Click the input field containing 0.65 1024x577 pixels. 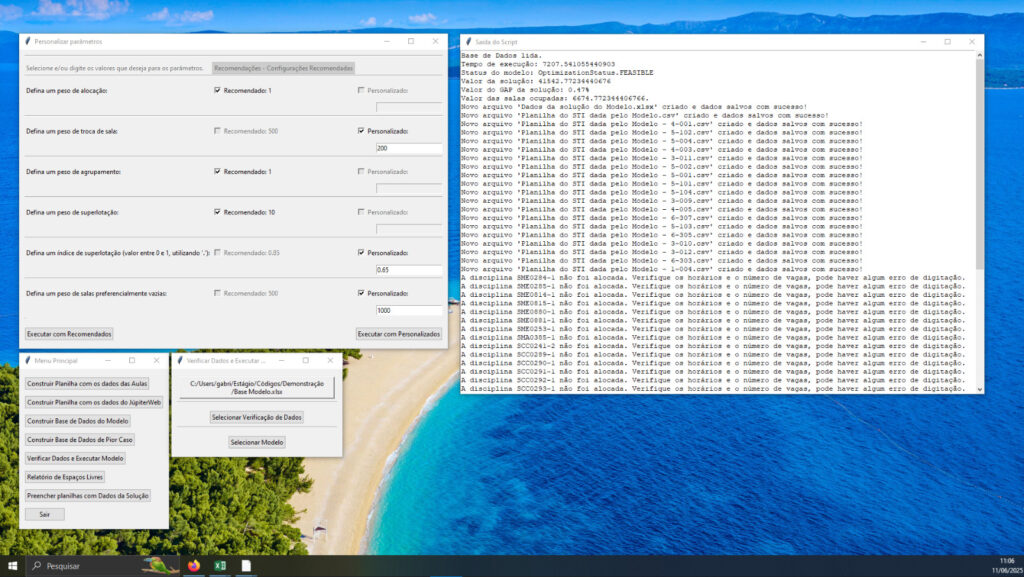point(408,270)
